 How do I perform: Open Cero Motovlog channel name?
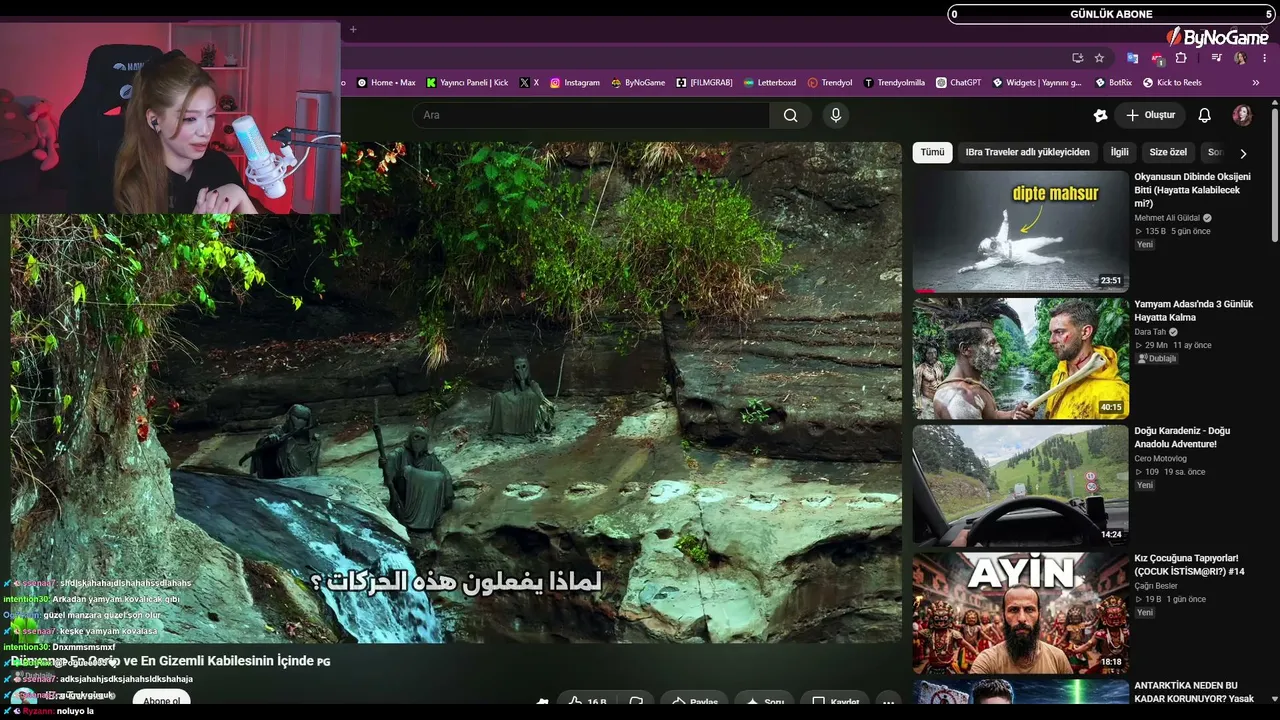click(1162, 459)
